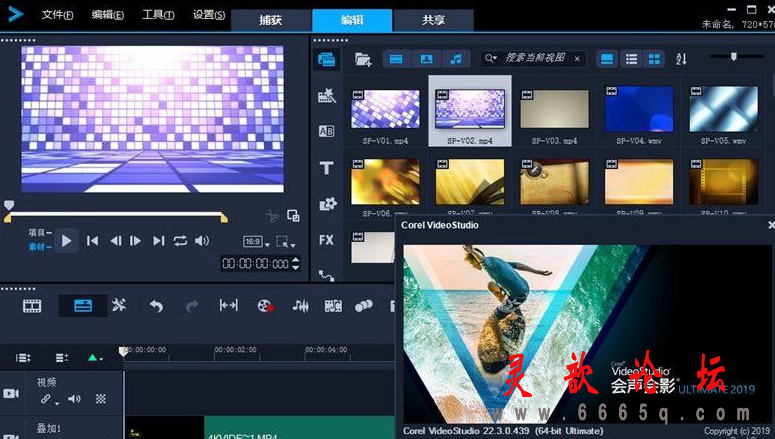The width and height of the screenshot is (775, 439).
Task: Play the preview
Action: [x=66, y=241]
